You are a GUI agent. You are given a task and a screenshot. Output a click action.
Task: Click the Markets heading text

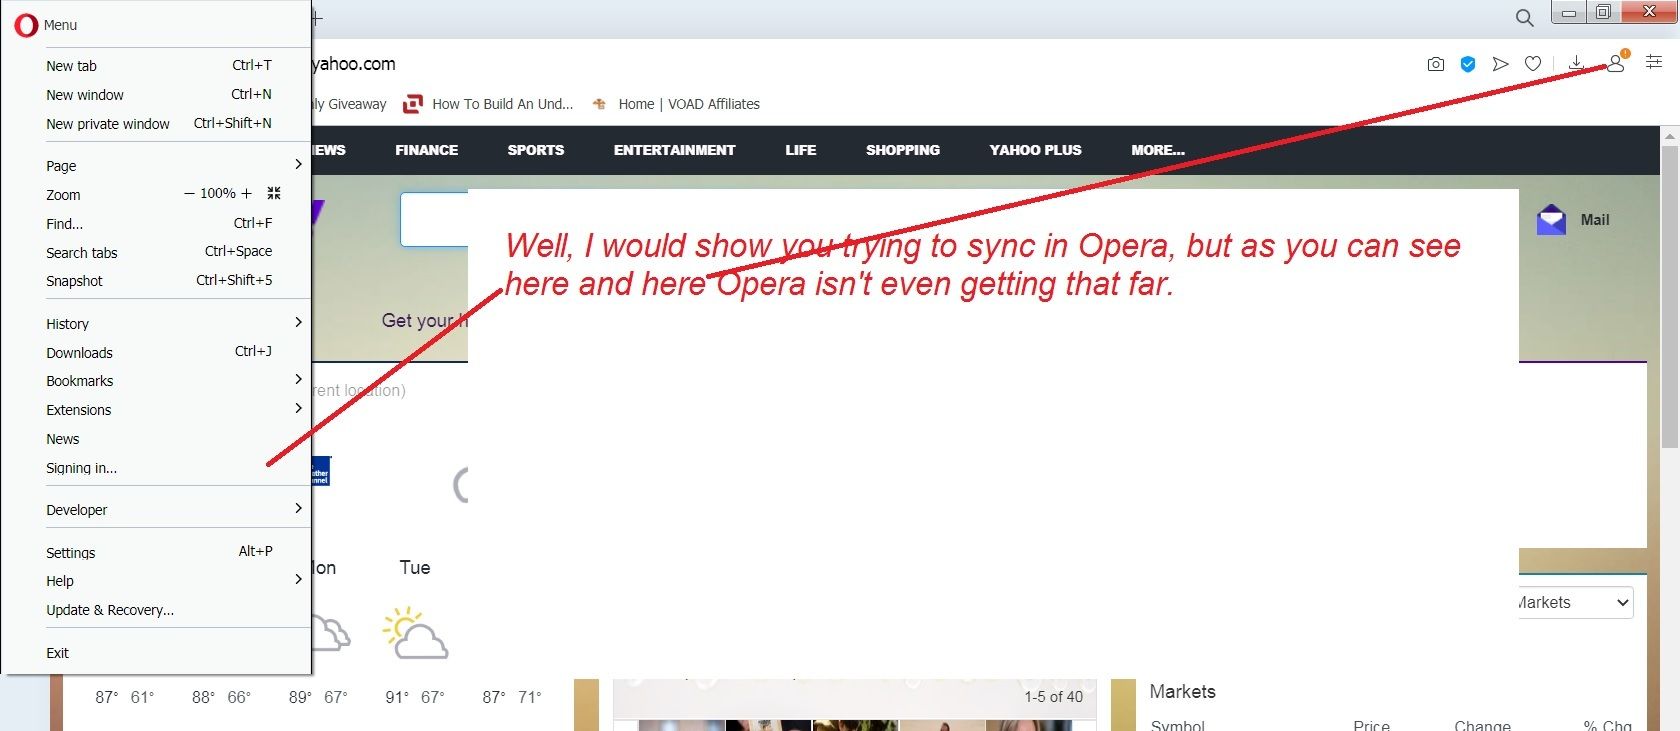pos(1182,692)
